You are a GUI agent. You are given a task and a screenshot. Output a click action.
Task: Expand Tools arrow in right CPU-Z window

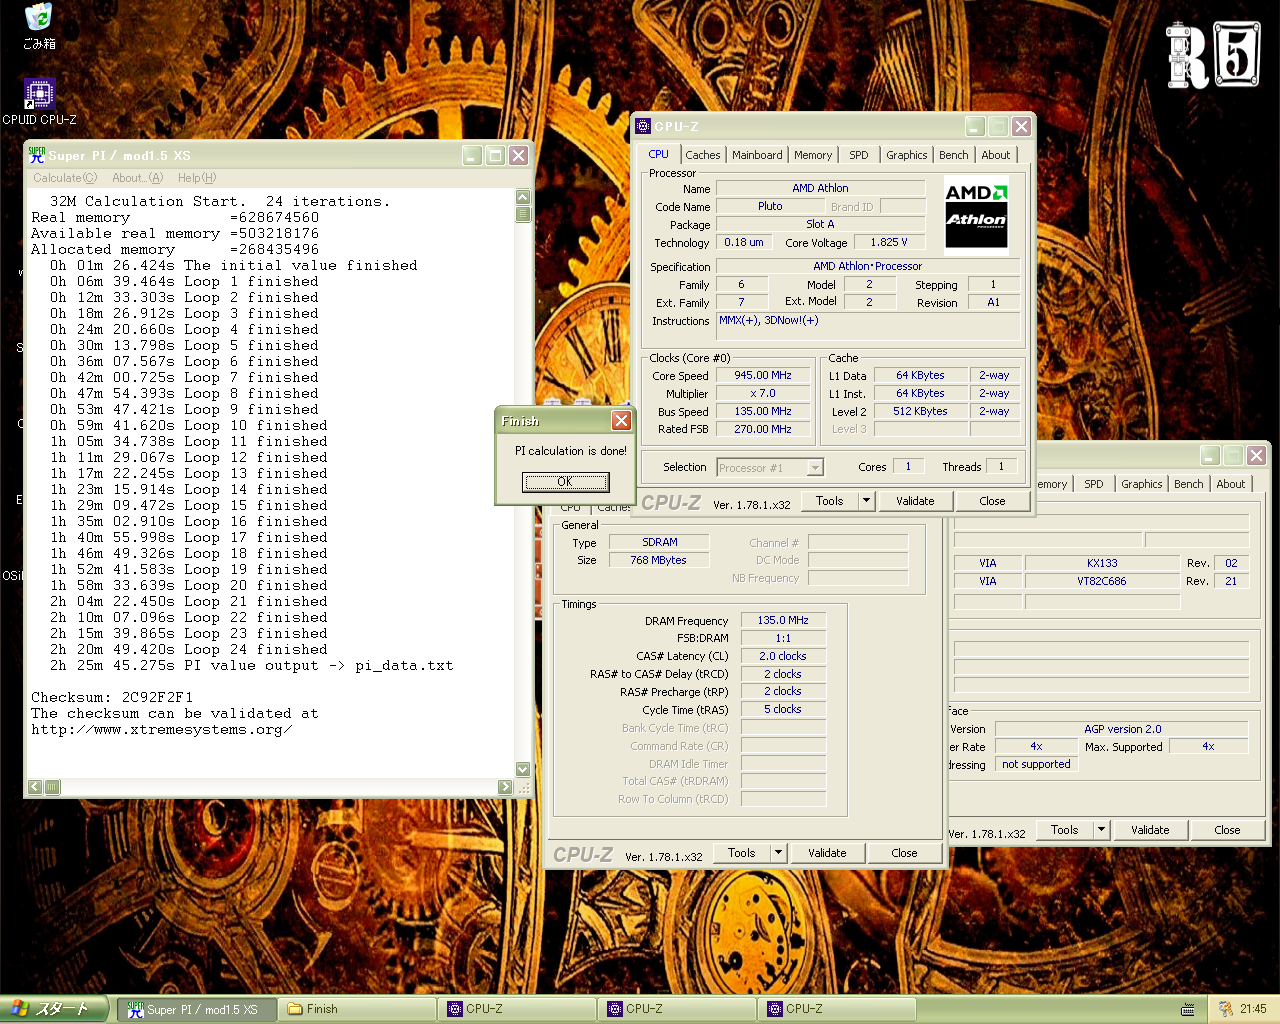coord(1102,830)
